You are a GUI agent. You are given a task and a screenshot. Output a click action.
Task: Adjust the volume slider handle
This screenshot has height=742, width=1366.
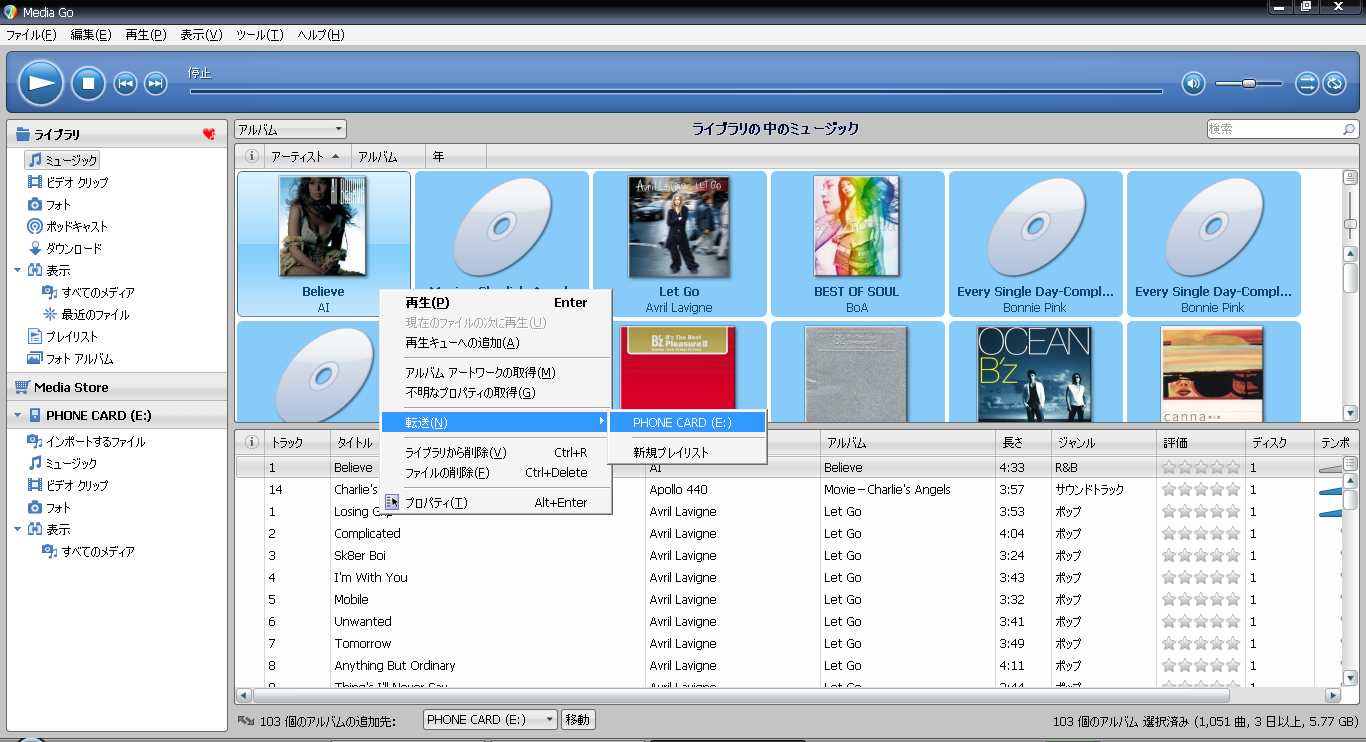[x=1249, y=83]
